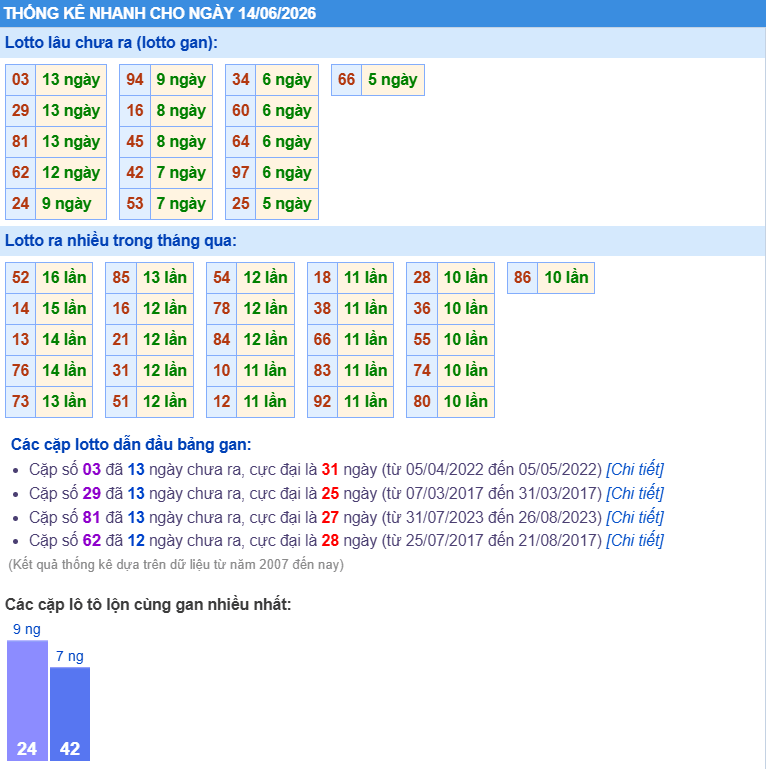Click 'Lotto ra nhiều trong tháng qua' heading
This screenshot has height=769, width=766.
pyautogui.click(x=121, y=241)
